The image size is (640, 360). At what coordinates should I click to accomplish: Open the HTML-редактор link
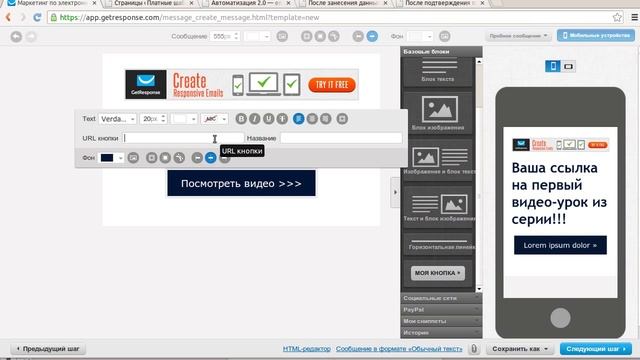(x=307, y=349)
